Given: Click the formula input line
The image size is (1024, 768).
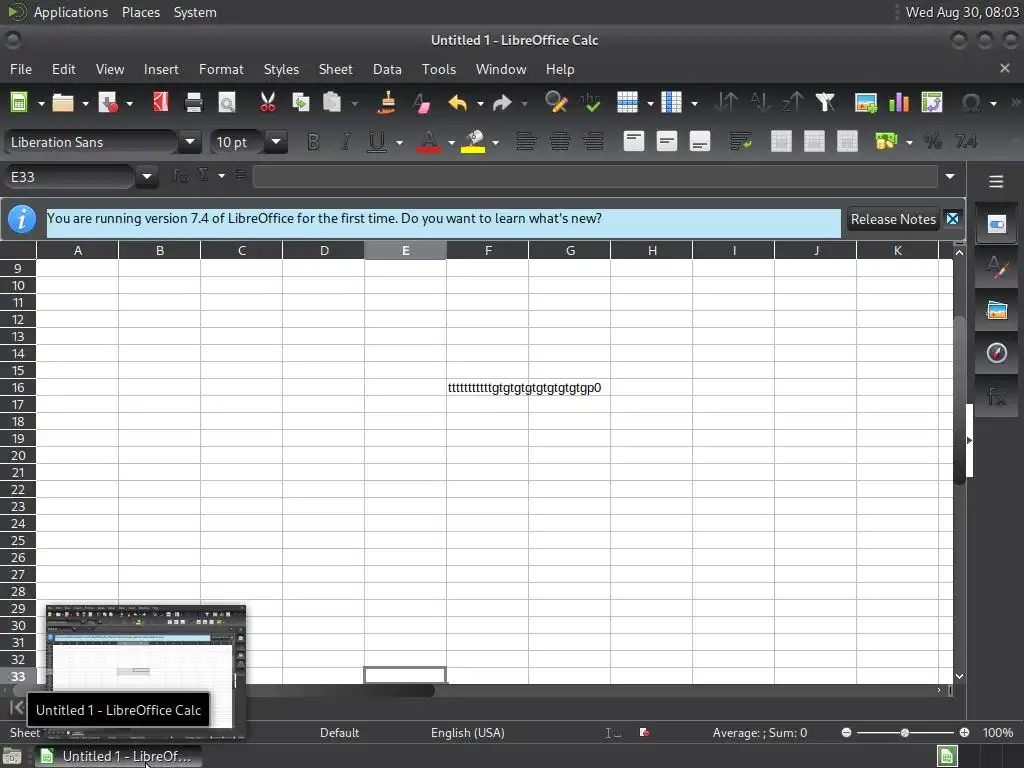Looking at the screenshot, I should pos(595,176).
